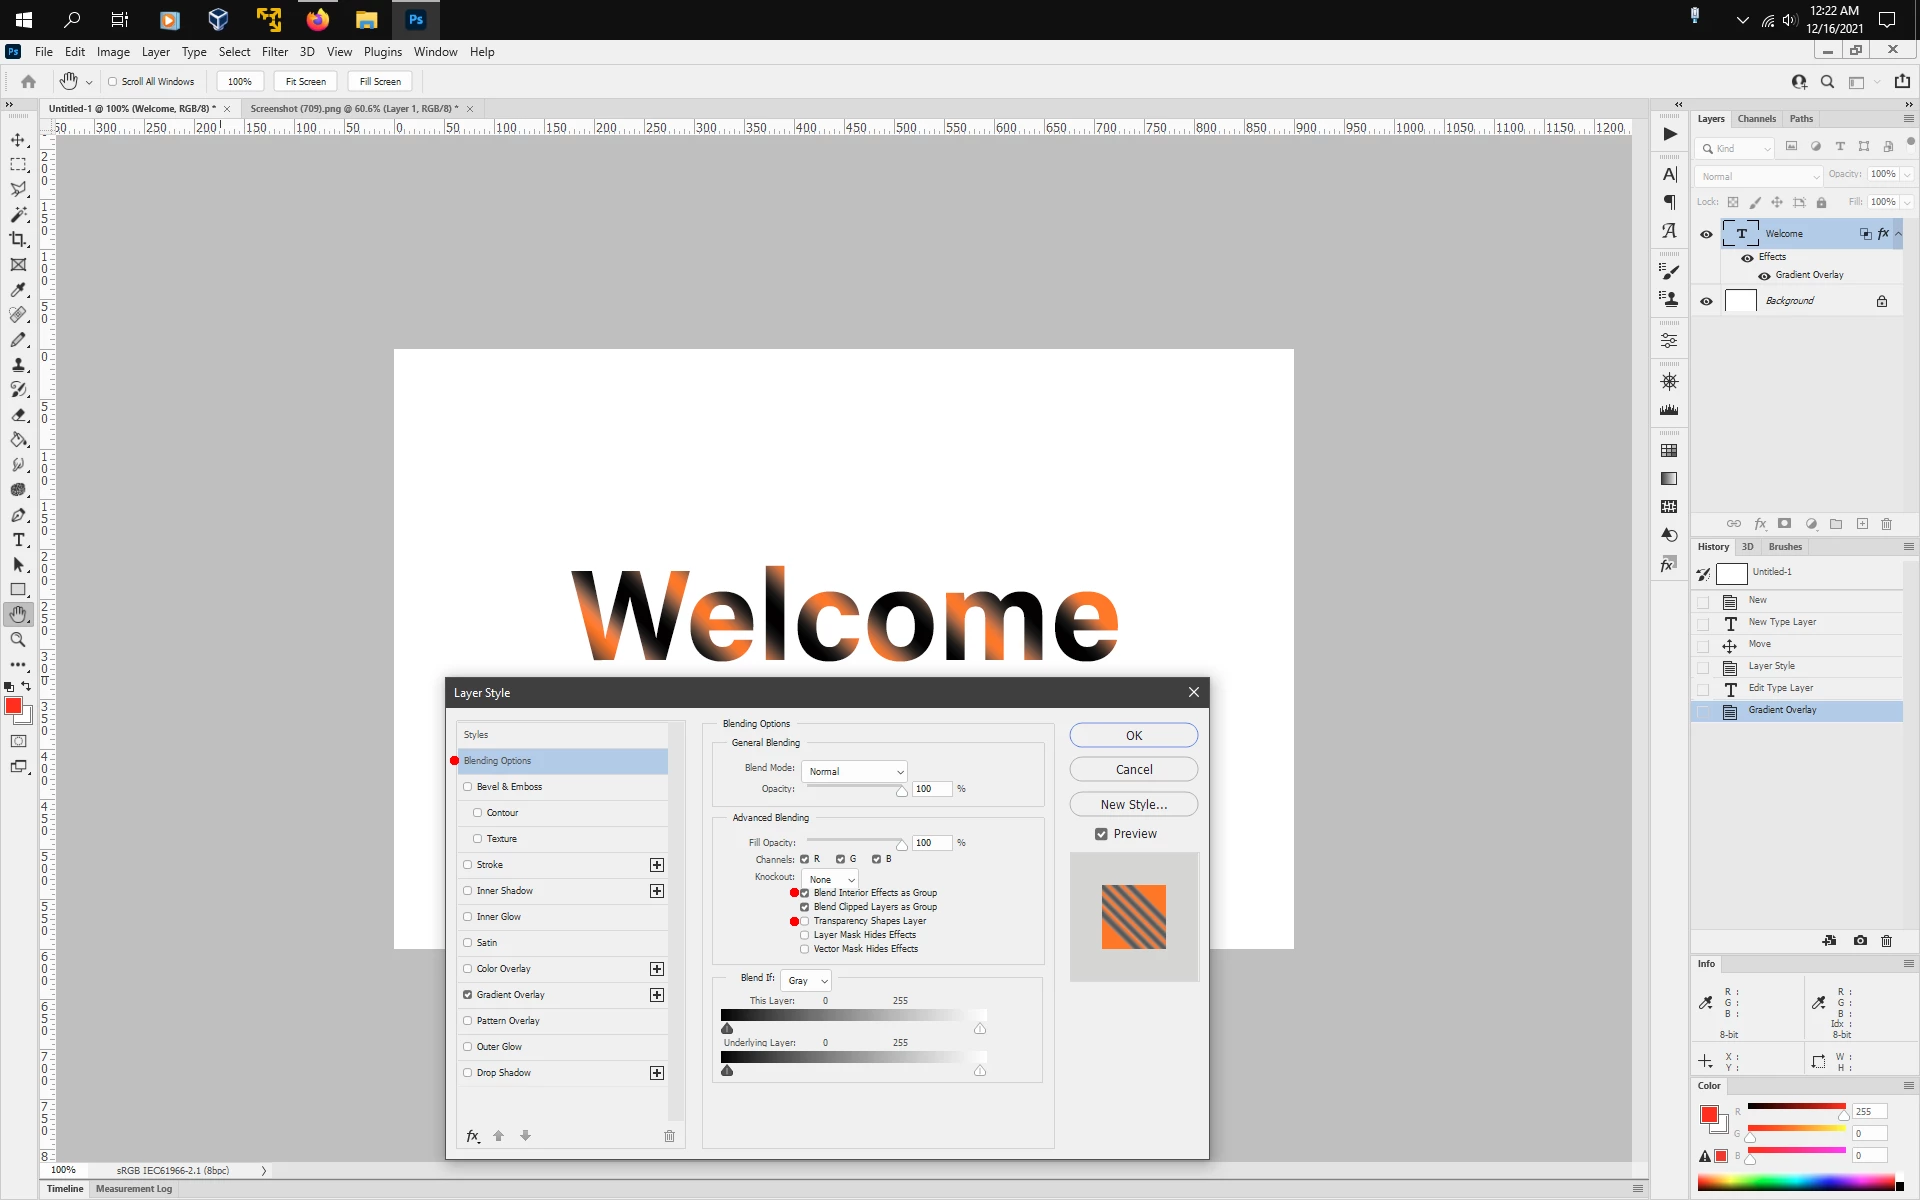Open the Knockout dropdown
Image resolution: width=1920 pixels, height=1200 pixels.
(830, 880)
